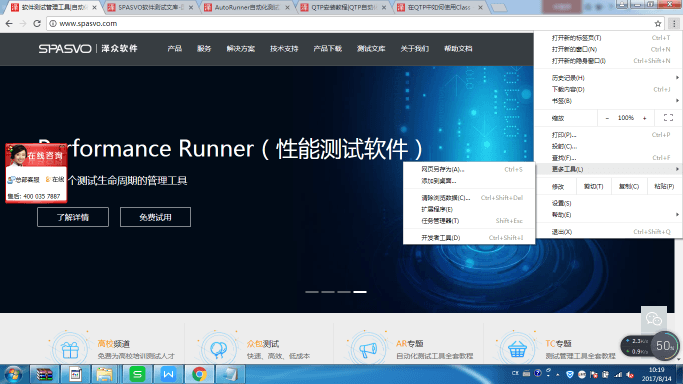This screenshot has width=683, height=384.
Task: Select the last carousel slide indicator
Action: [360, 292]
